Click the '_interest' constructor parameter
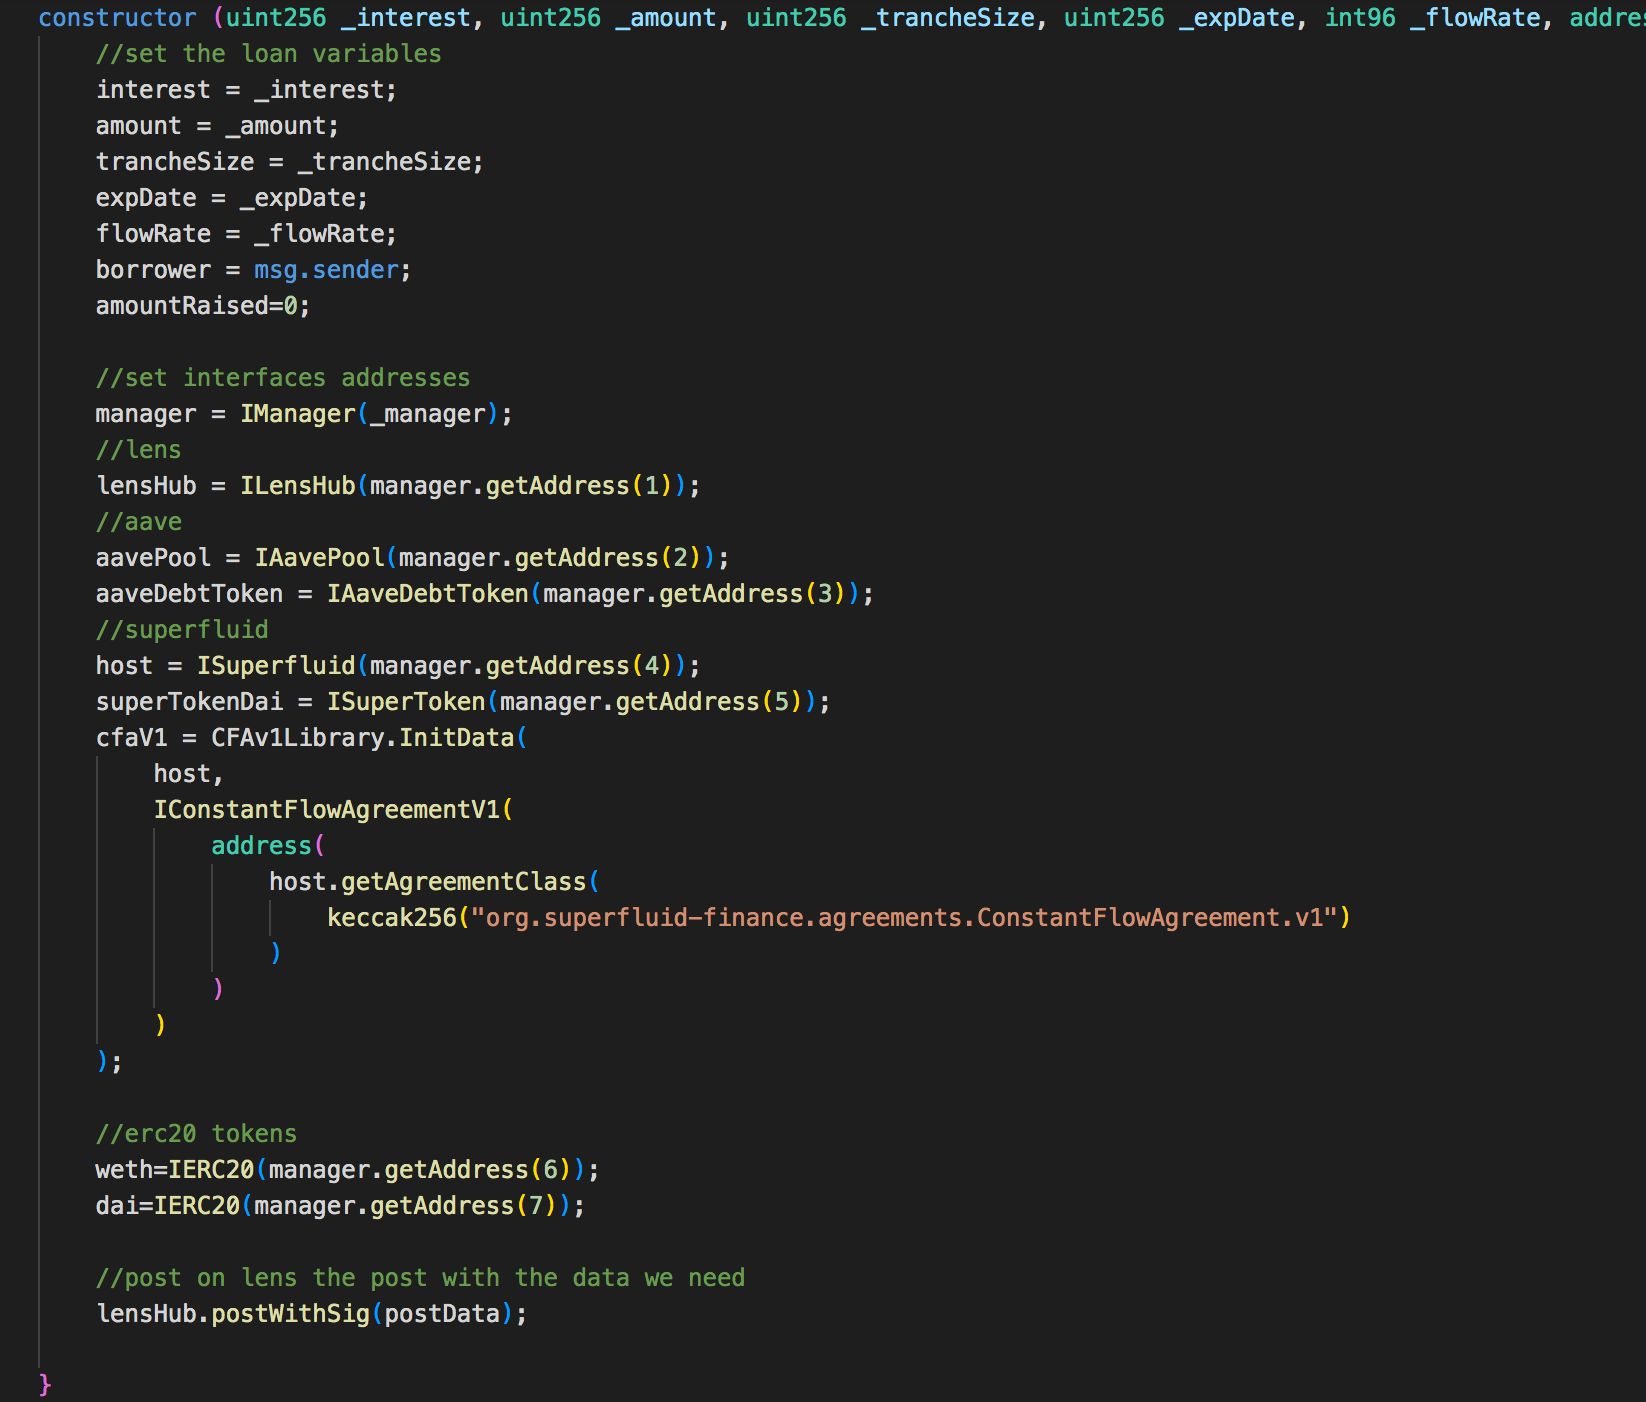This screenshot has height=1402, width=1646. point(406,18)
